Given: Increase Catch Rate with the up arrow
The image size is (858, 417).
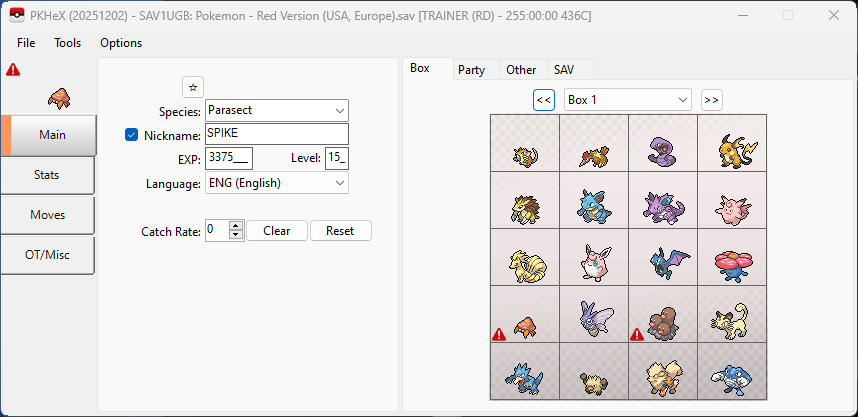Looking at the screenshot, I should [x=236, y=226].
